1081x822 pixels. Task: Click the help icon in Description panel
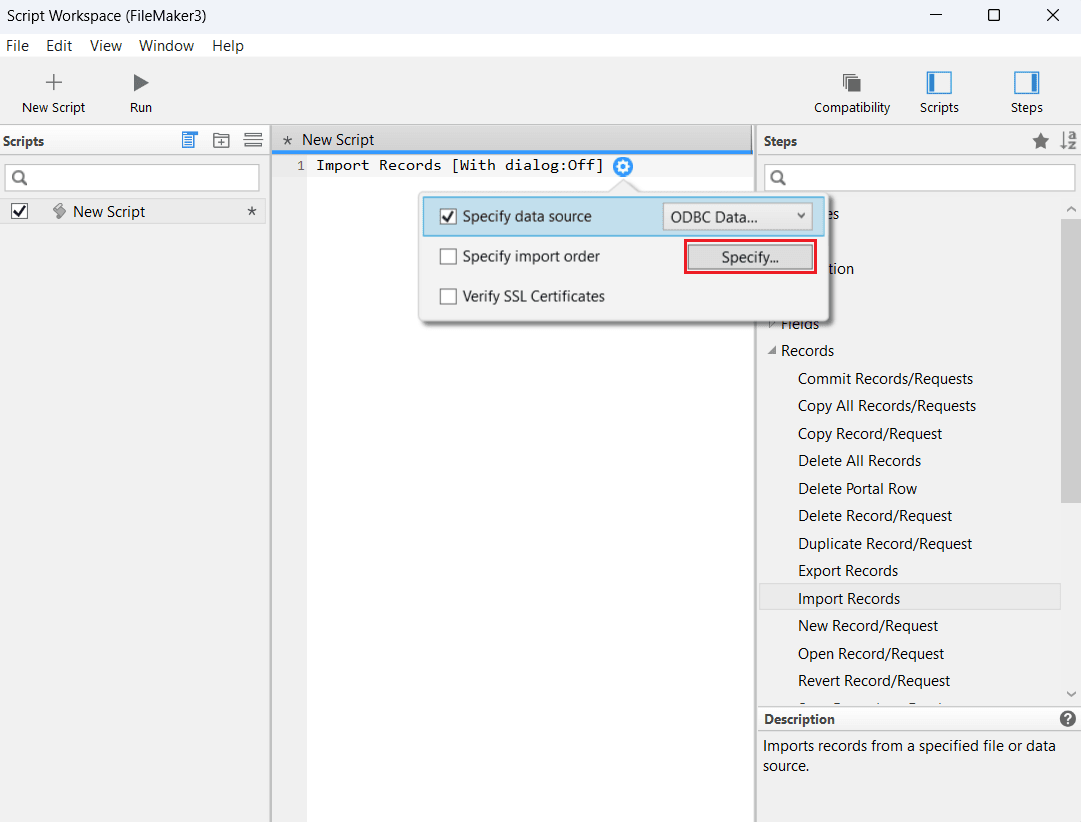[1067, 719]
